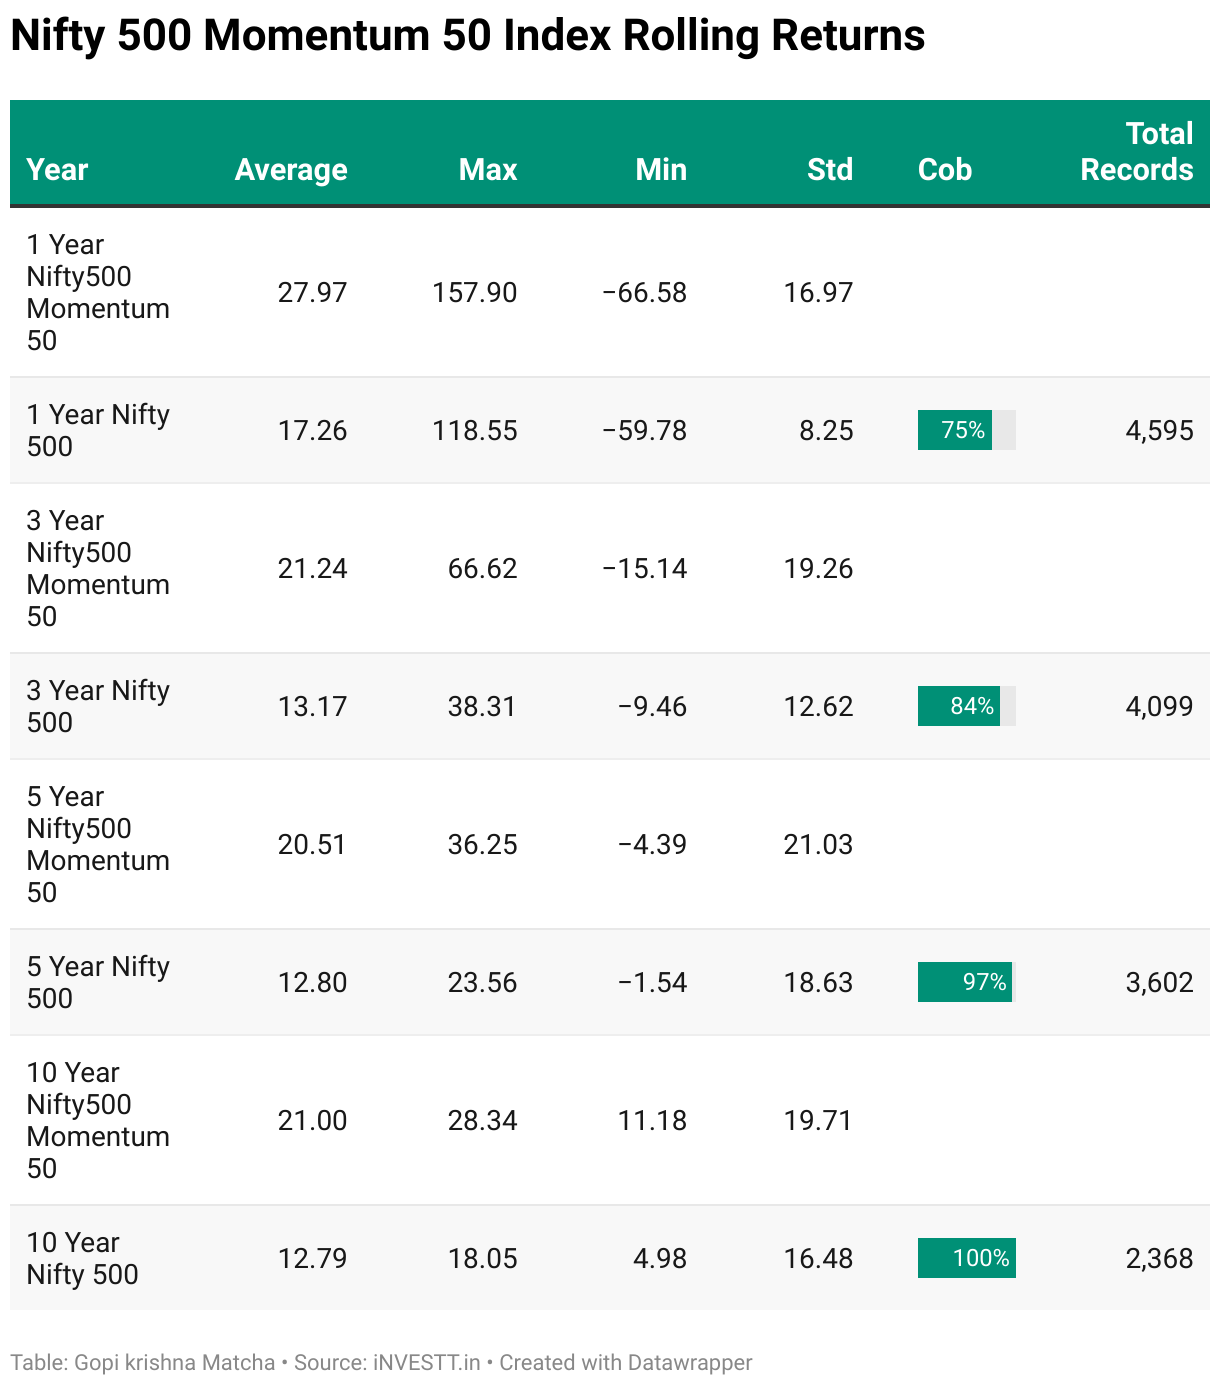Select the Min column header

click(661, 170)
